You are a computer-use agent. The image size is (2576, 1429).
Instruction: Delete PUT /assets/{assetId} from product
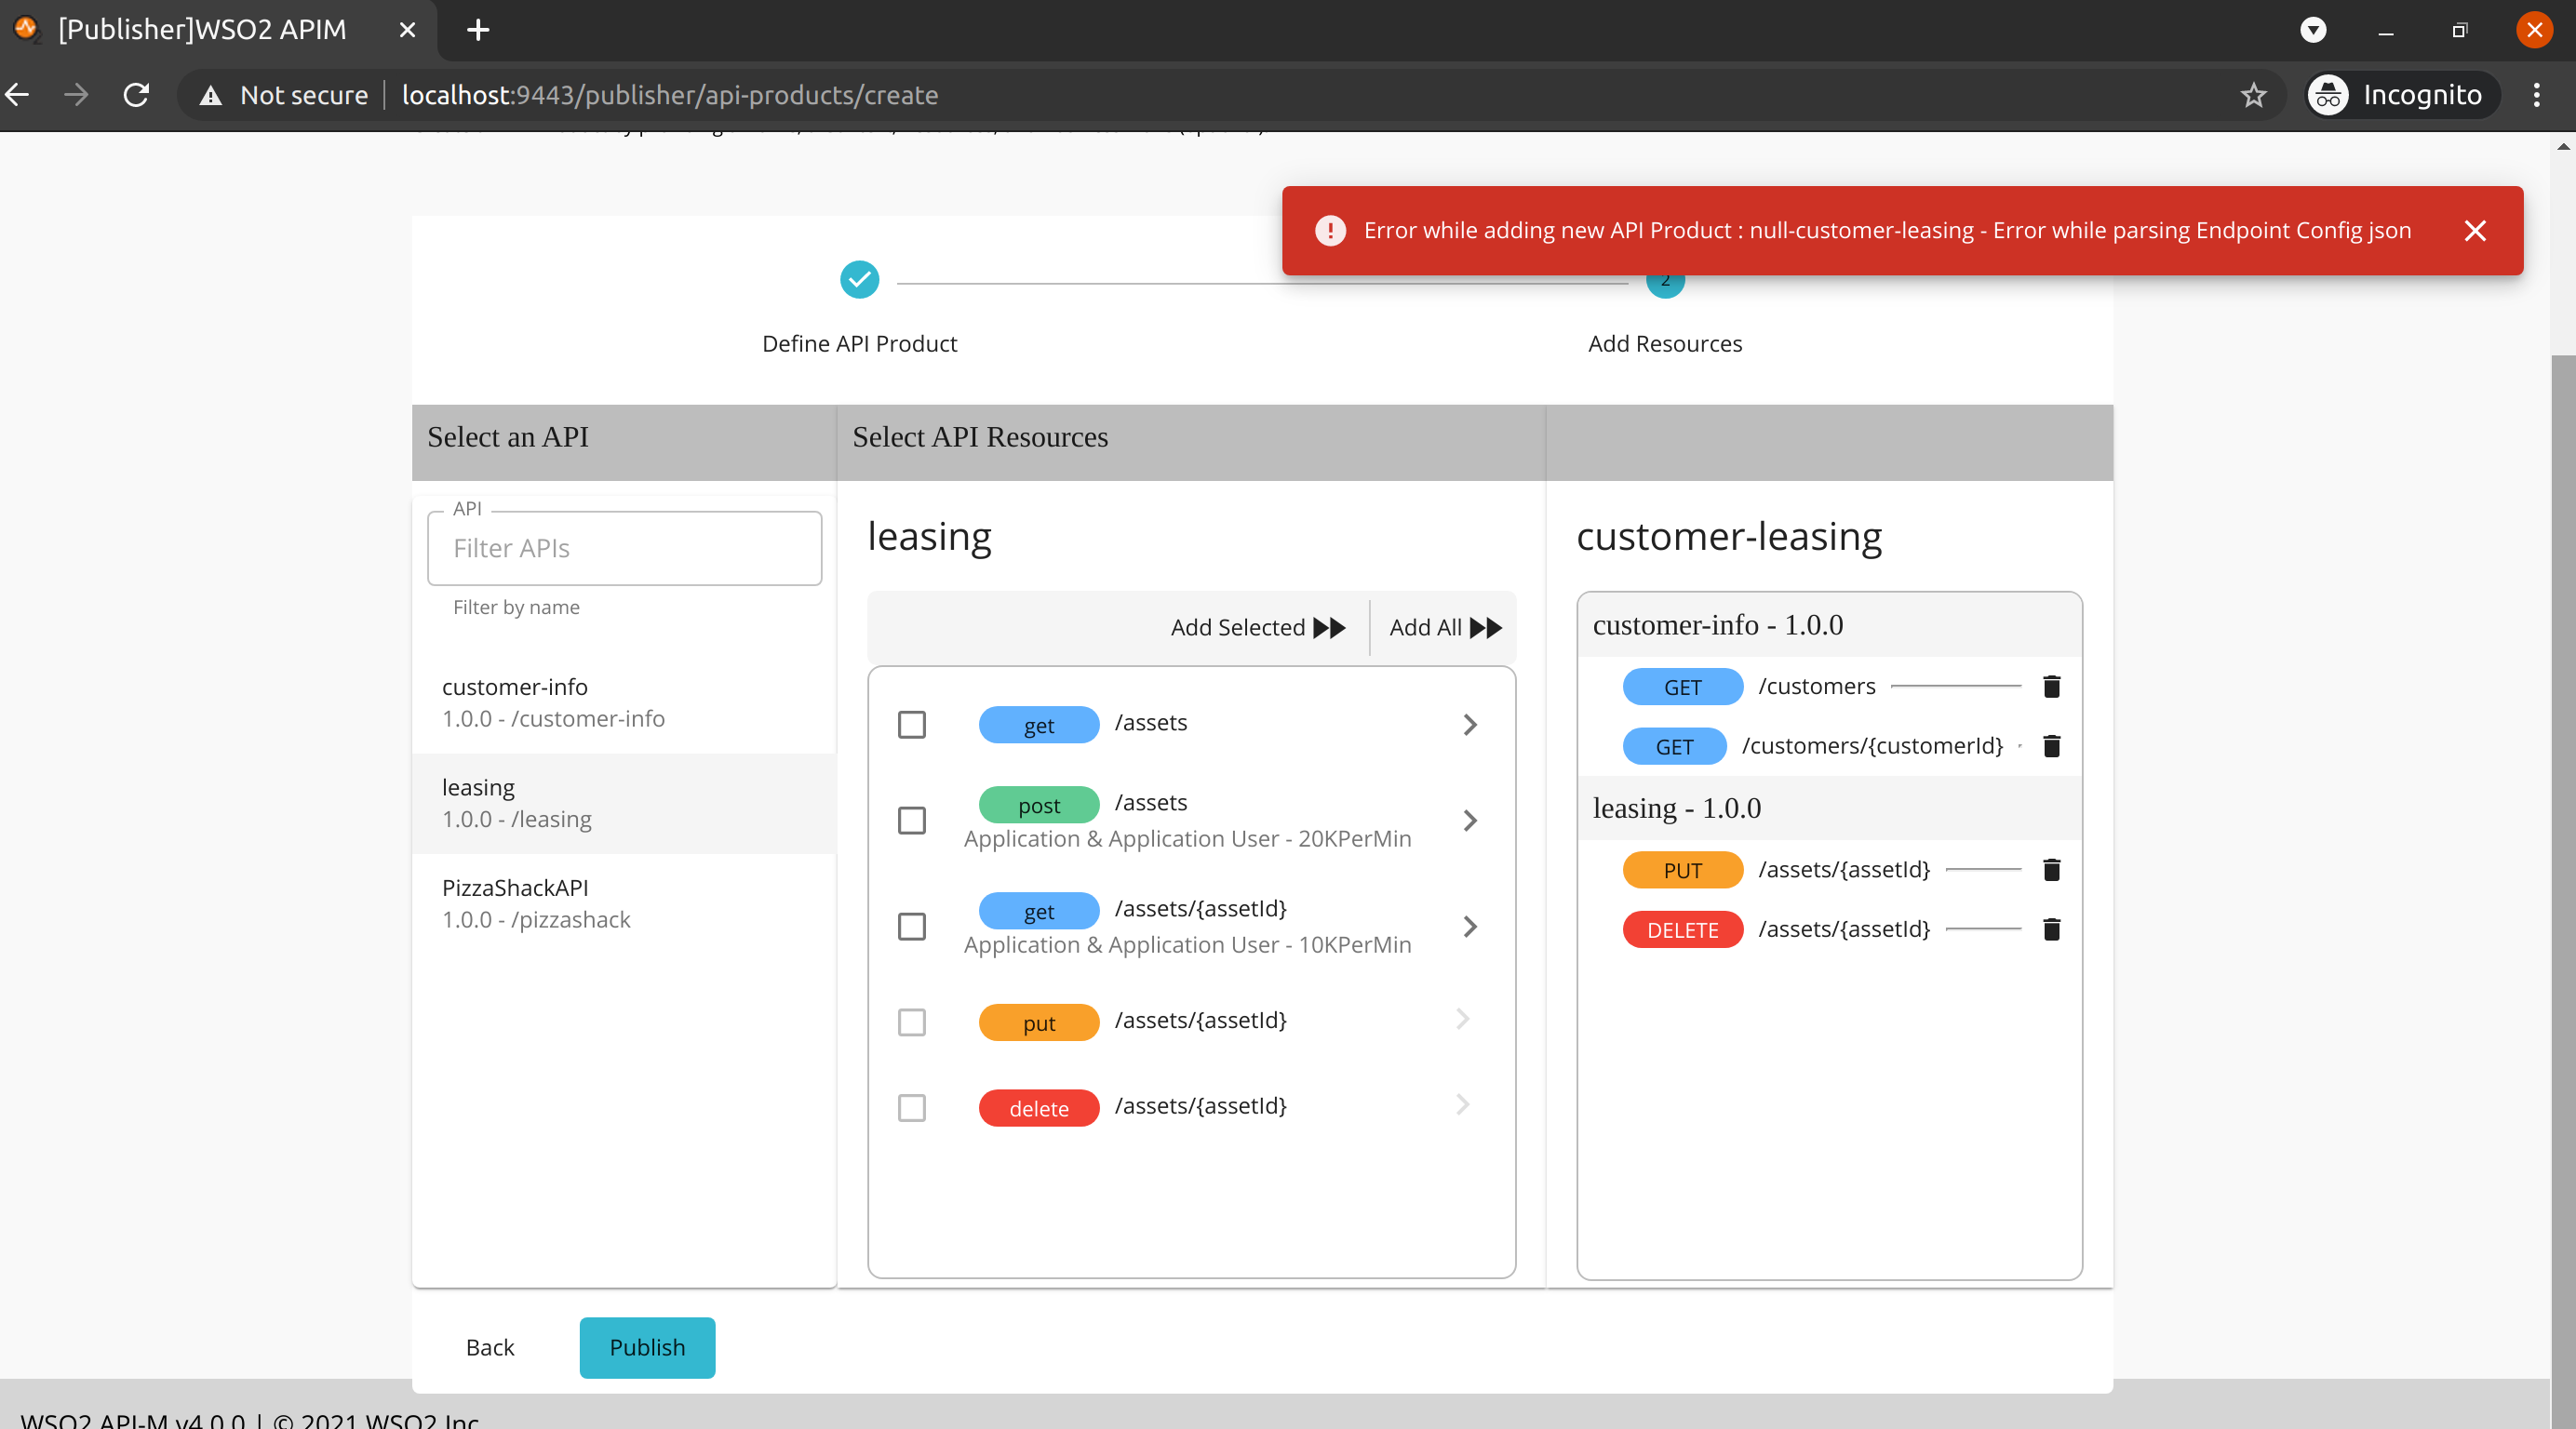point(2051,869)
